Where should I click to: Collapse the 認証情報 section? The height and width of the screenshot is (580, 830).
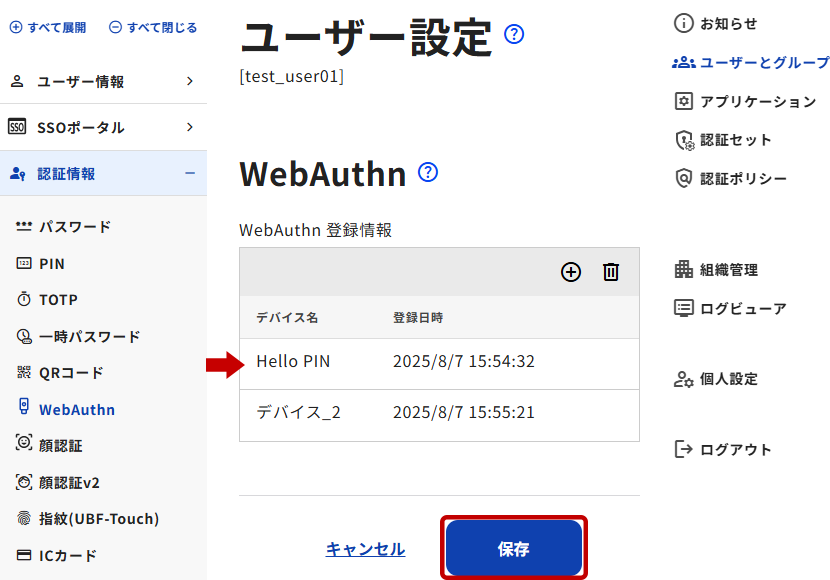190,173
